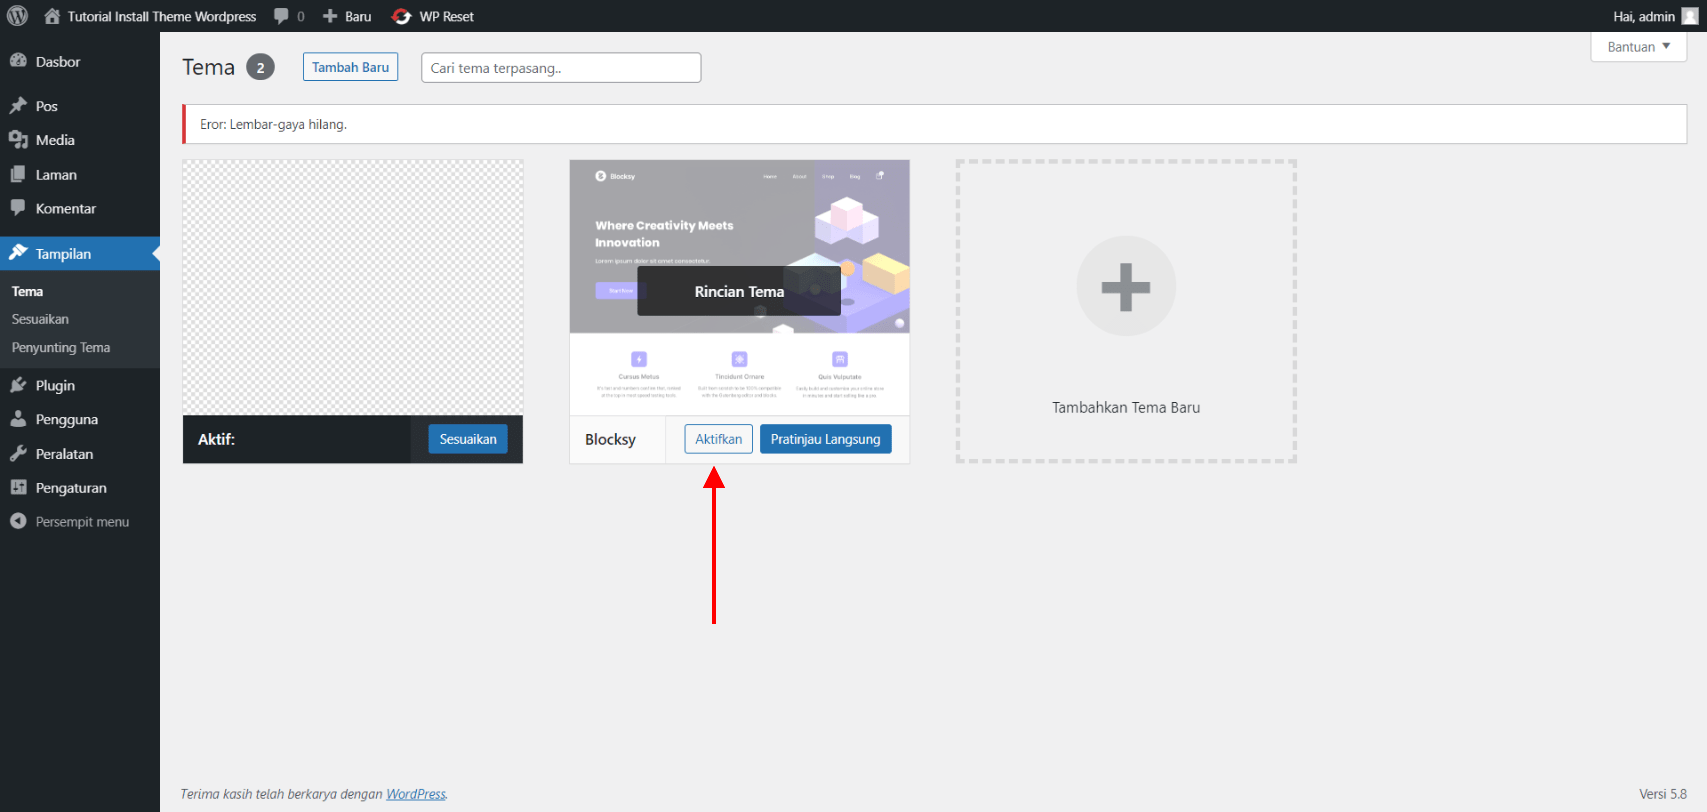The image size is (1707, 812).
Task: Click the Laman pages icon
Action: [x=18, y=174]
